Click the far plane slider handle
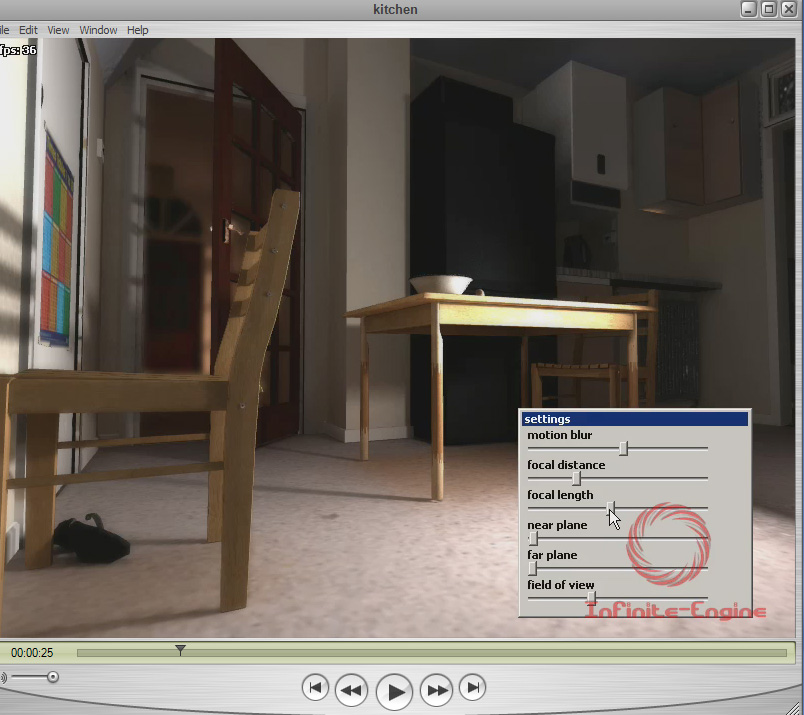The height and width of the screenshot is (715, 804). coord(533,568)
